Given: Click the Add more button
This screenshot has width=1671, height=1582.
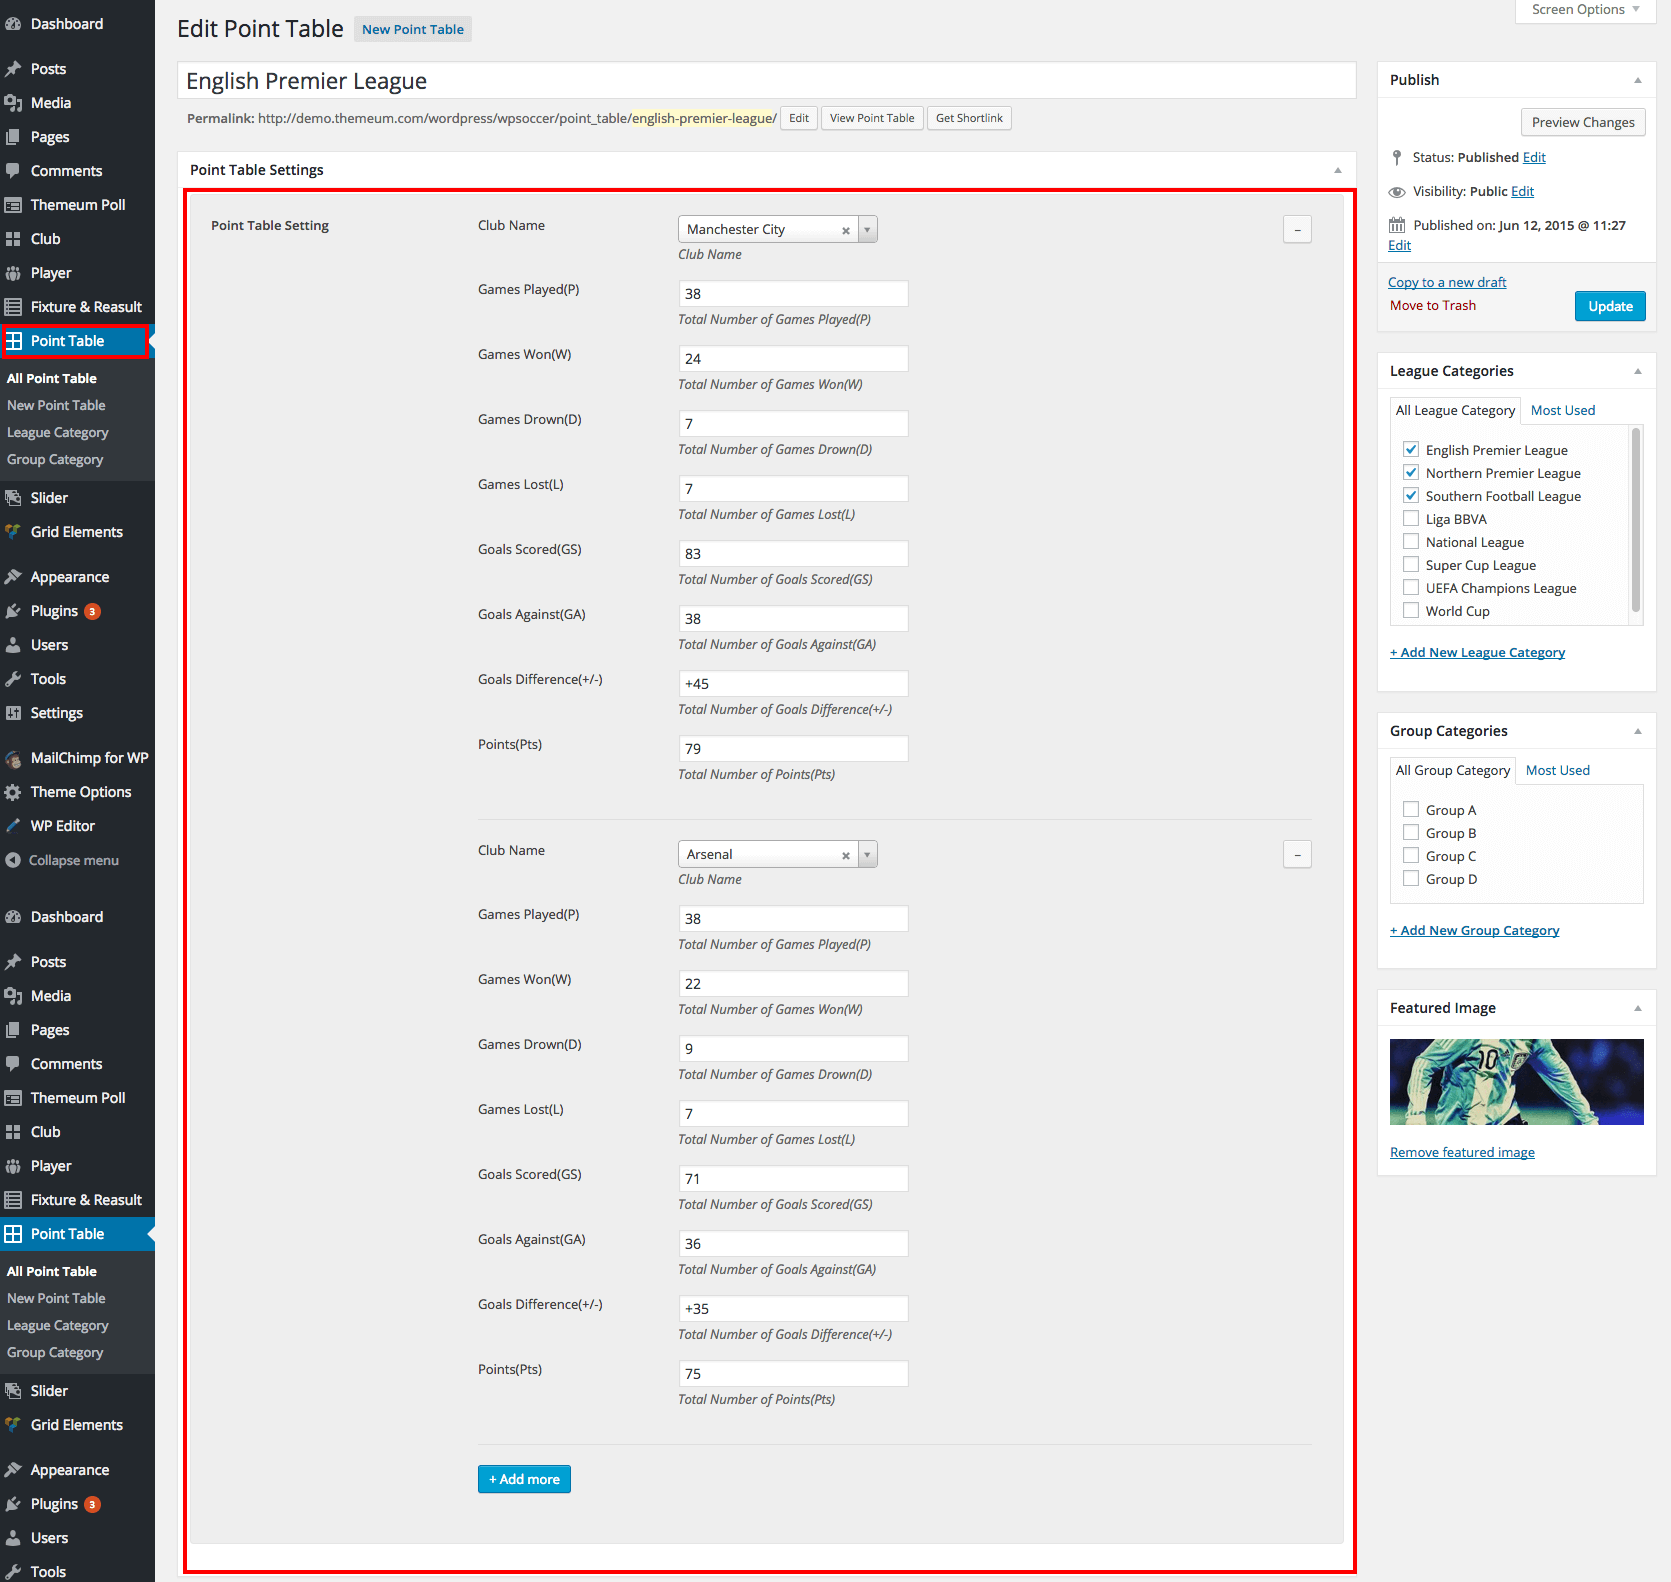Looking at the screenshot, I should click(524, 1479).
